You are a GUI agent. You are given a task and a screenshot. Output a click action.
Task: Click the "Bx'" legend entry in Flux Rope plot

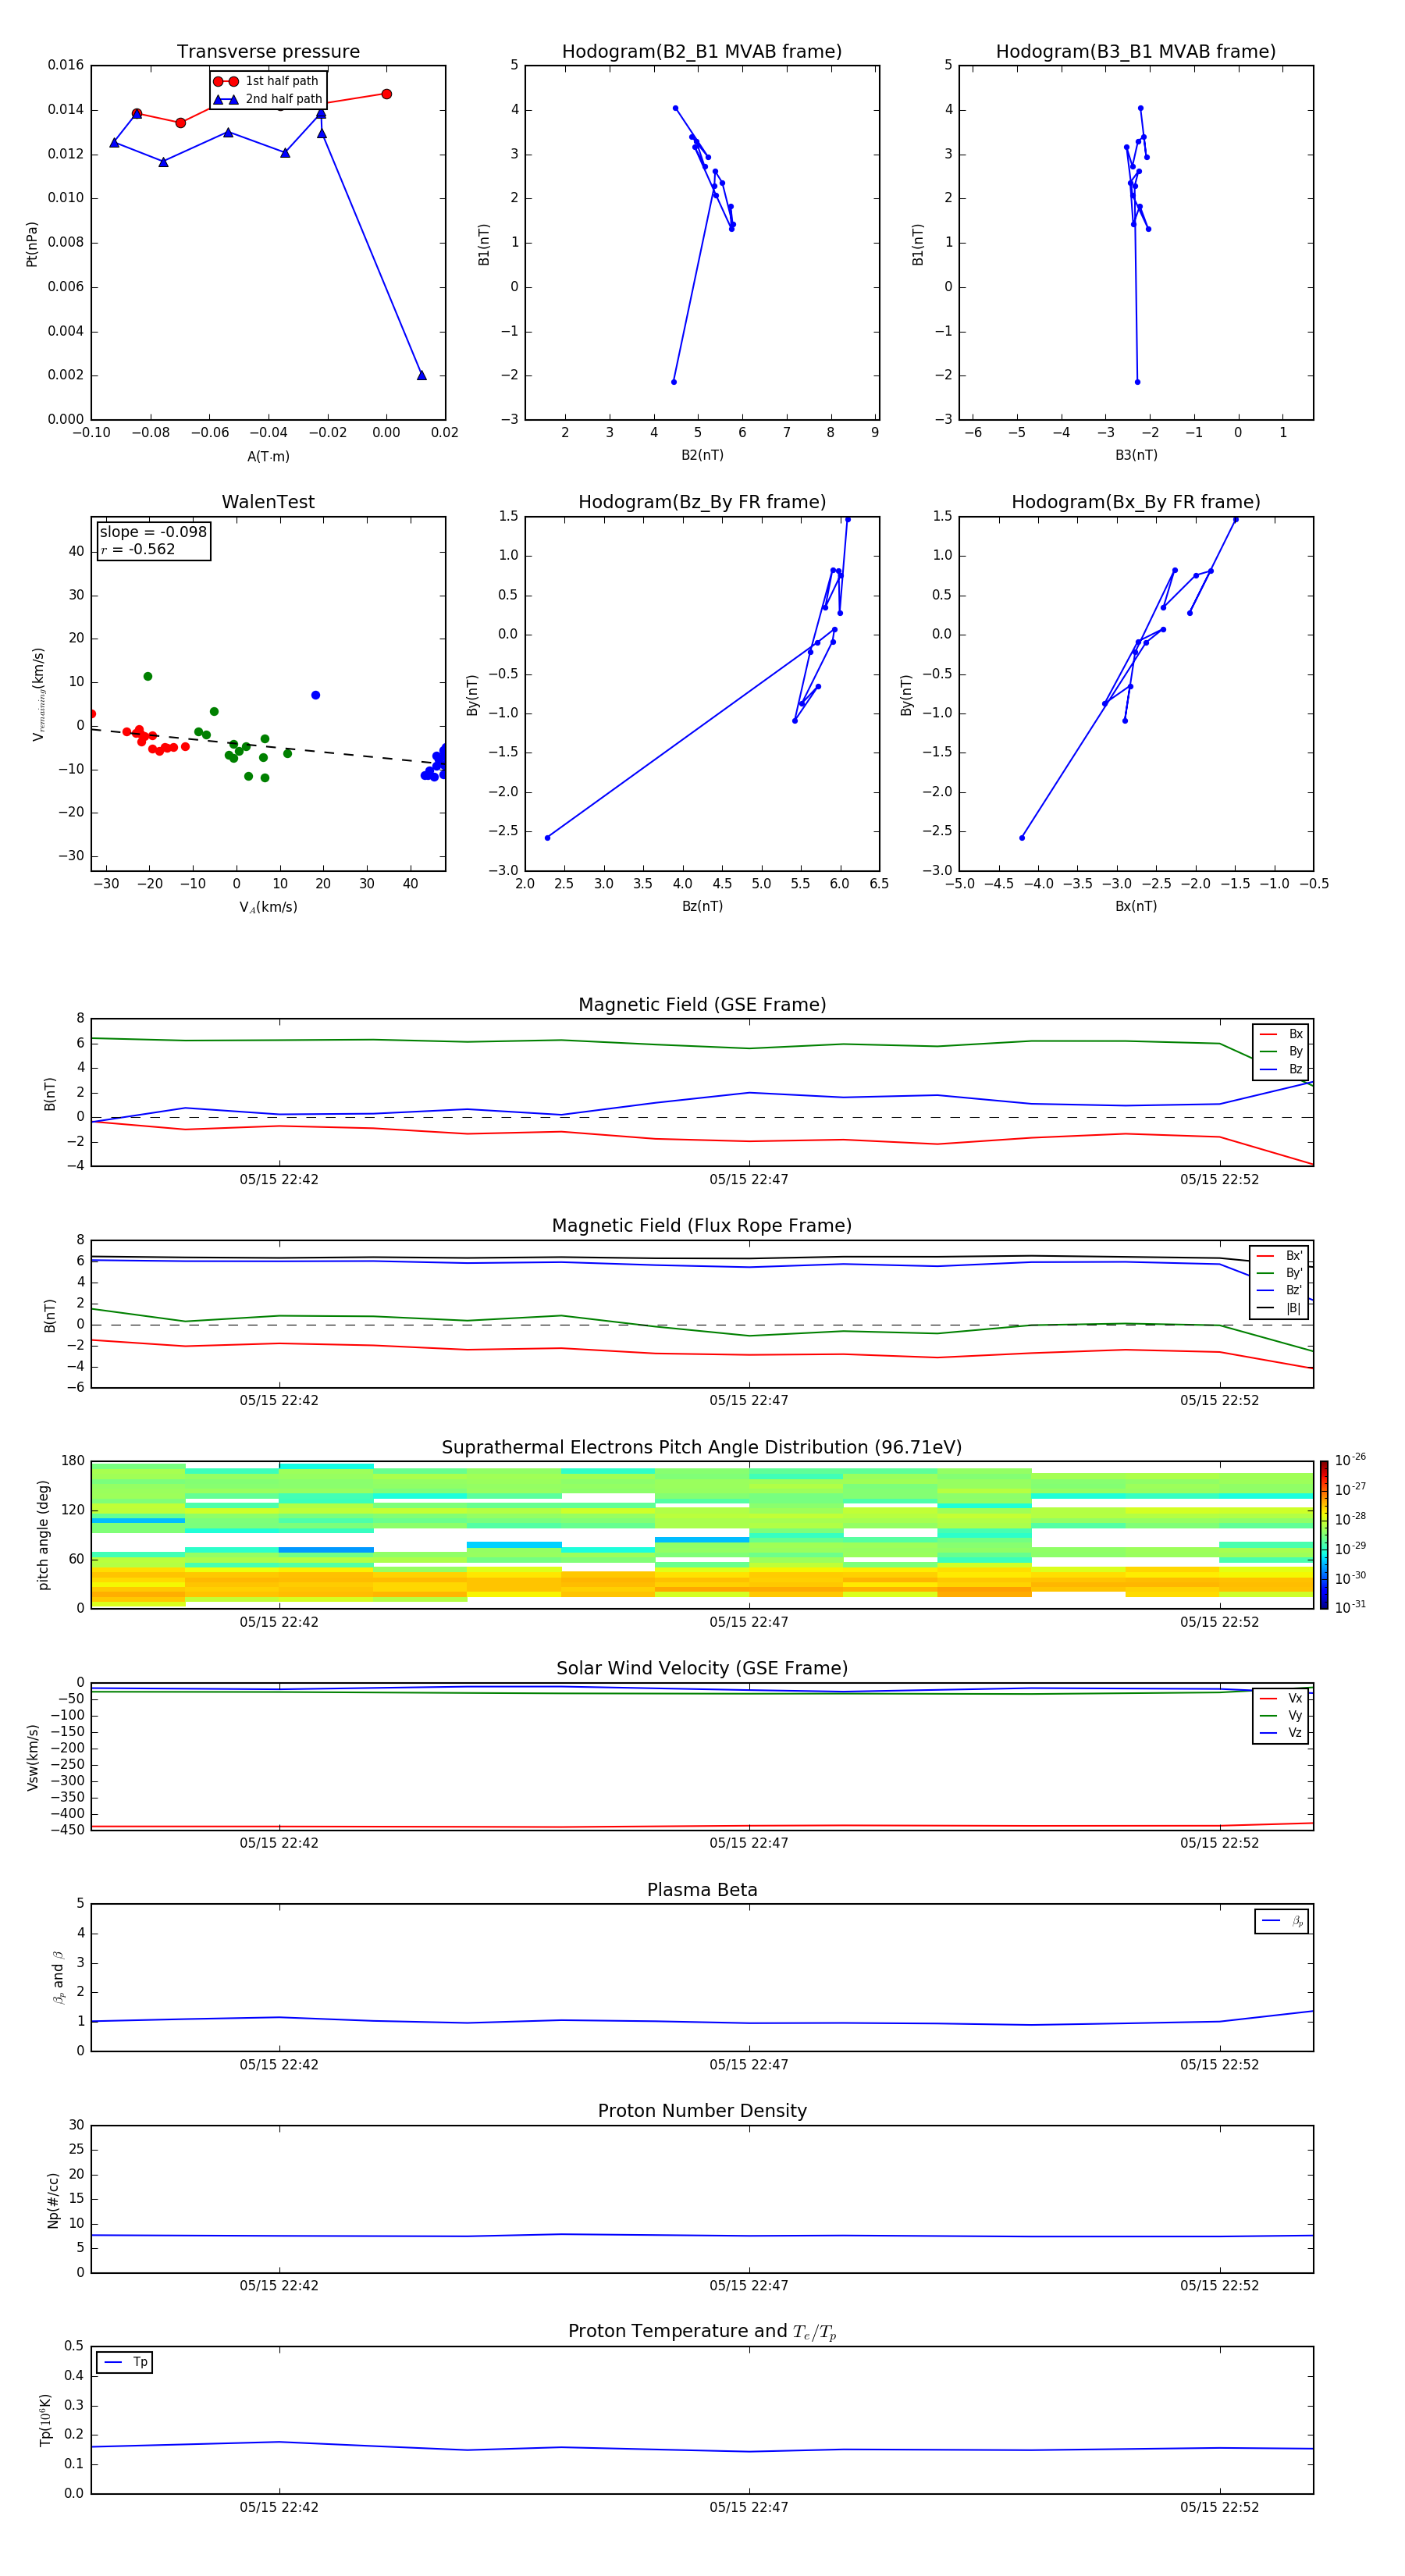point(1280,1256)
